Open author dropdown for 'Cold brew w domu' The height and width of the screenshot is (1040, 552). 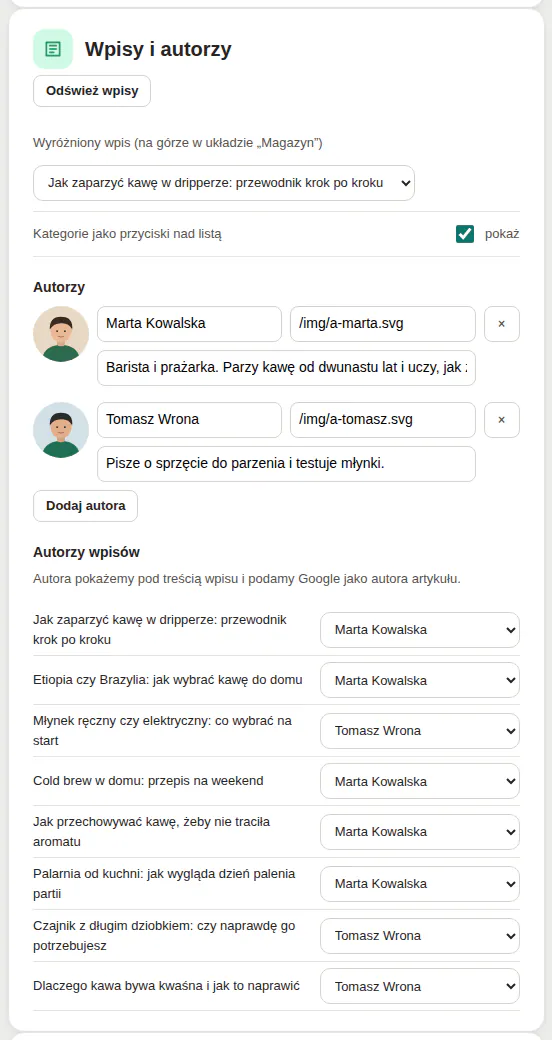420,781
